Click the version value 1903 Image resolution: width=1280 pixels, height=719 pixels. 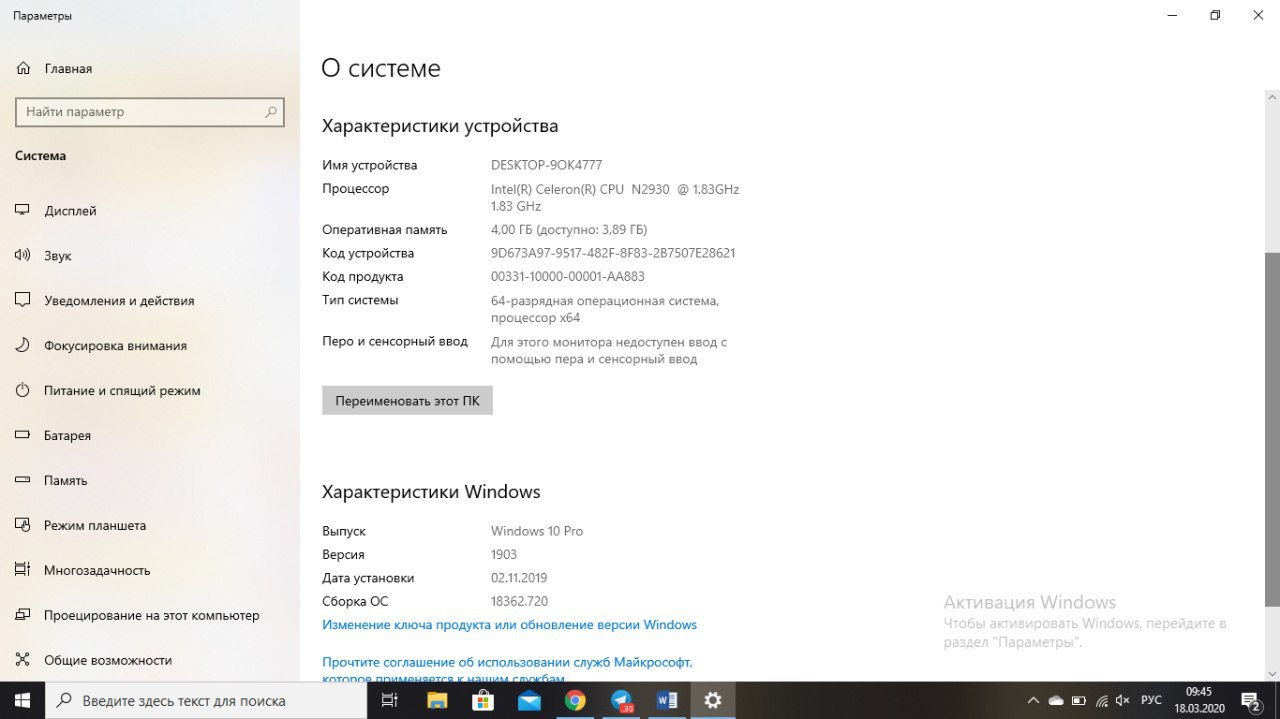504,554
